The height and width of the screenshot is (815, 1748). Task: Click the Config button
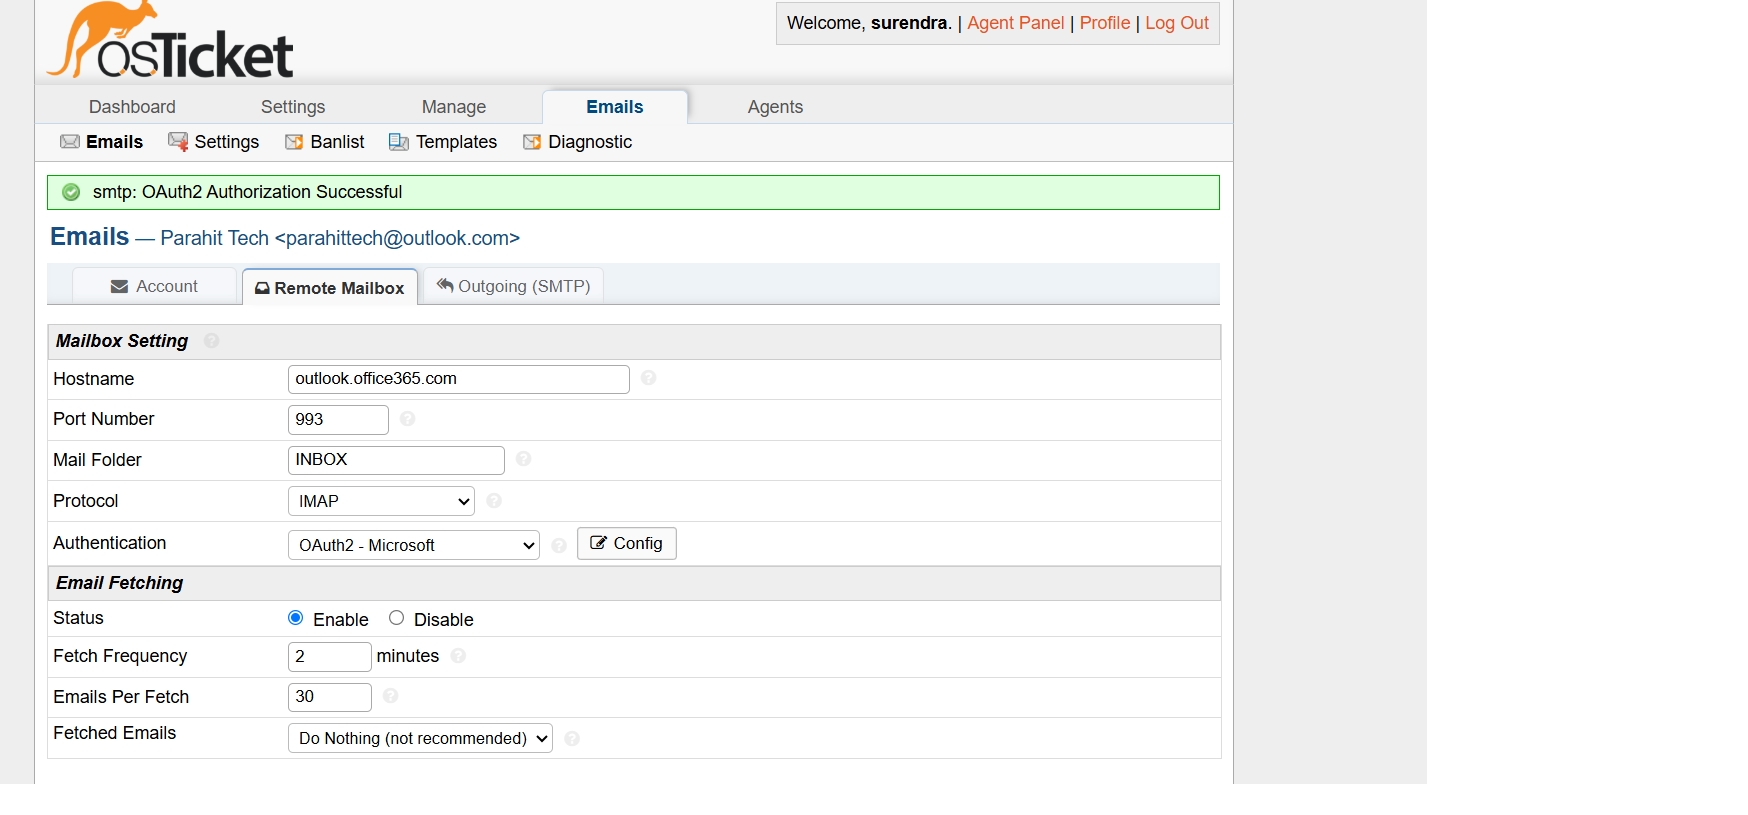626,543
